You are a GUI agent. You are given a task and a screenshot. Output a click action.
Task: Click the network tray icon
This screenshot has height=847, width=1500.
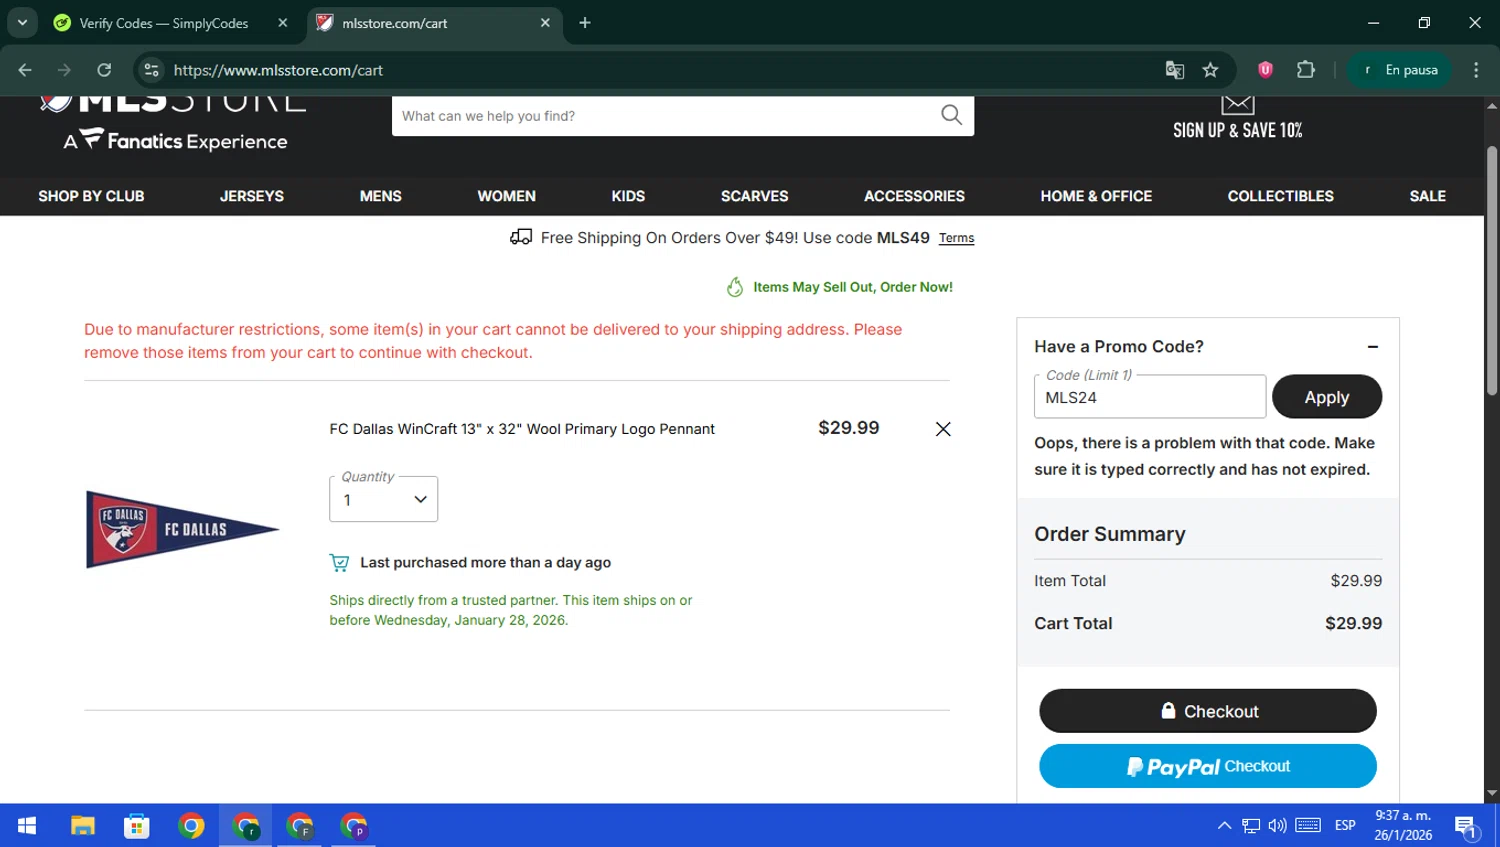click(1251, 826)
